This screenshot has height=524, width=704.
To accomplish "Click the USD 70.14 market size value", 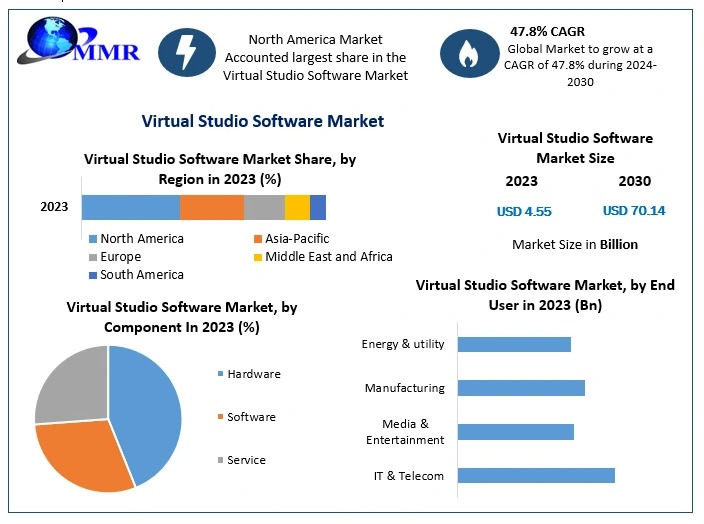I will pyautogui.click(x=634, y=211).
